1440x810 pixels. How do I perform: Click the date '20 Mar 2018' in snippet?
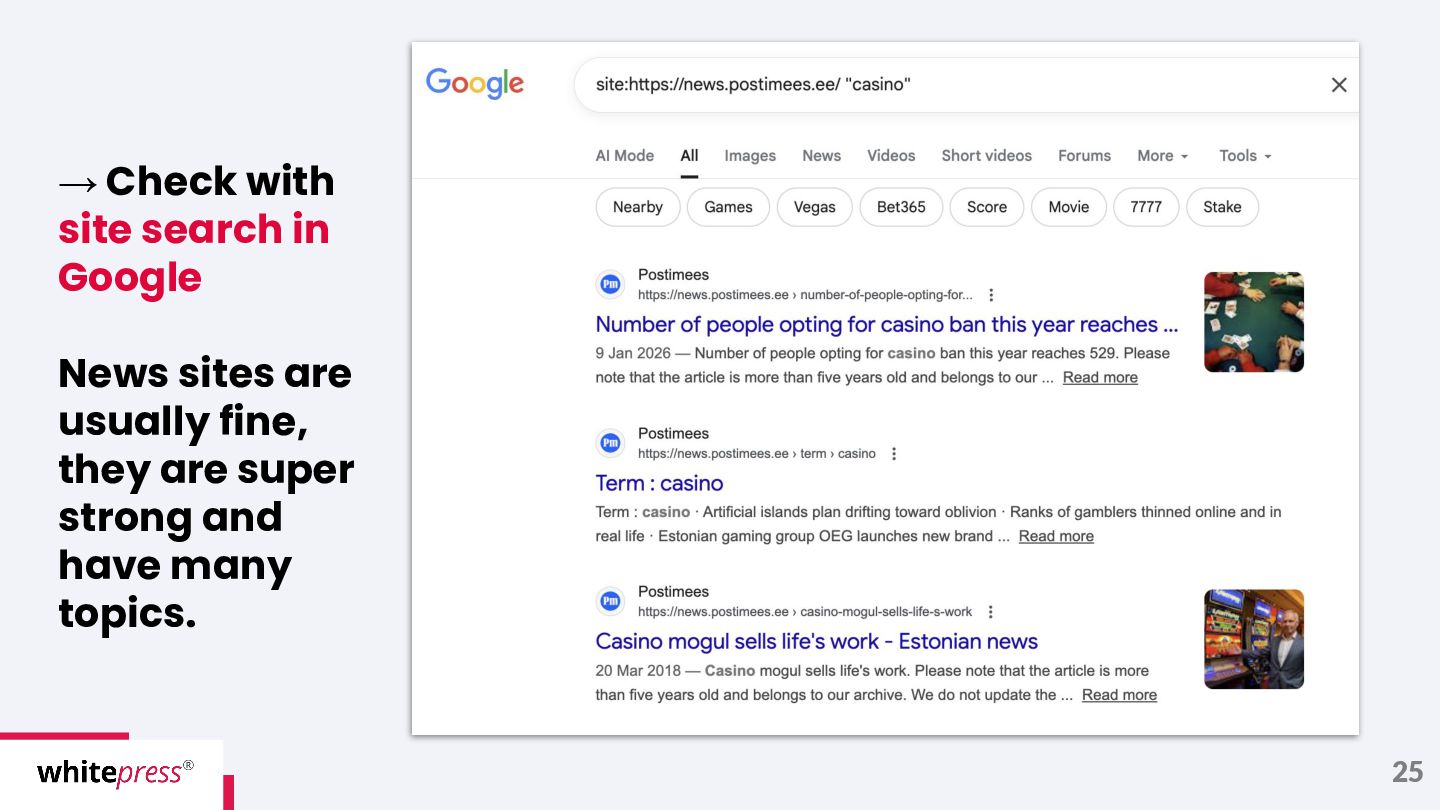pyautogui.click(x=638, y=671)
